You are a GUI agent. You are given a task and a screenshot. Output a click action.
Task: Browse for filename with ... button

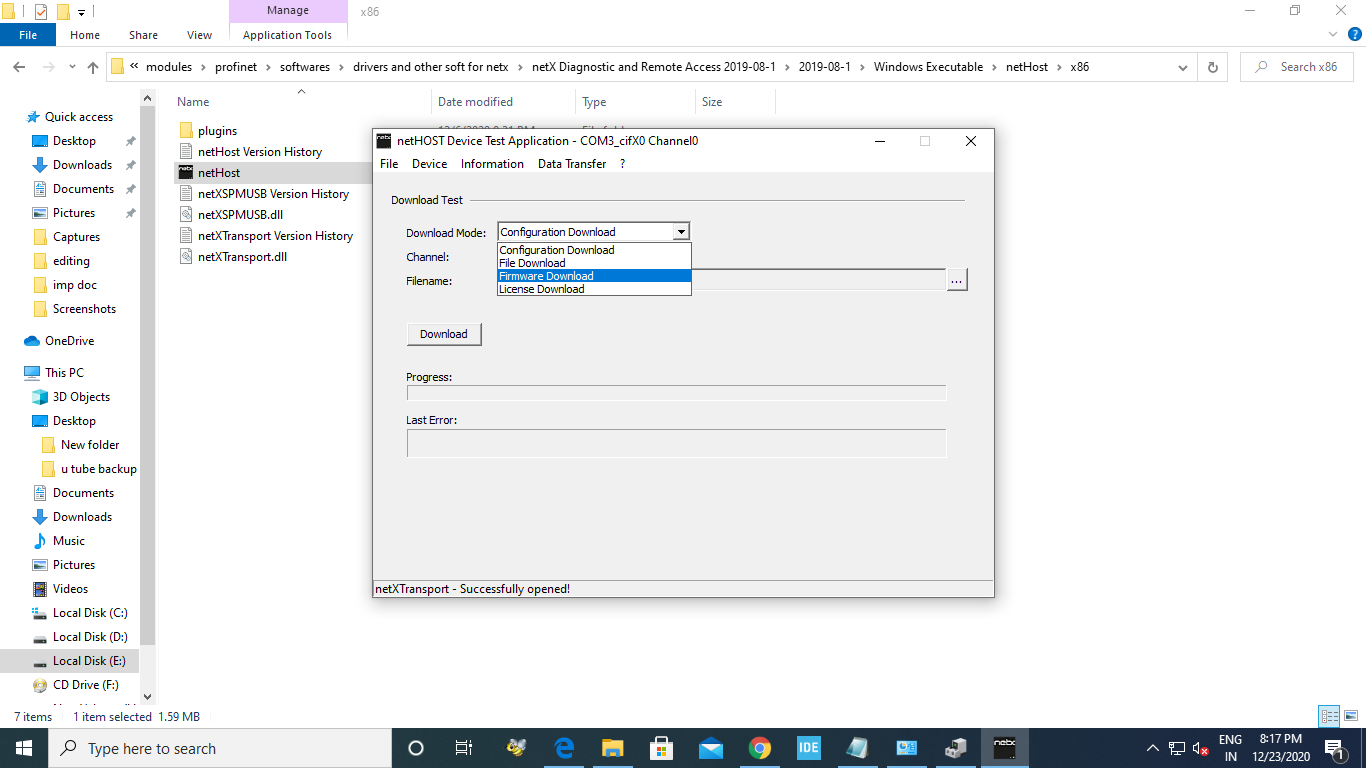(x=957, y=281)
